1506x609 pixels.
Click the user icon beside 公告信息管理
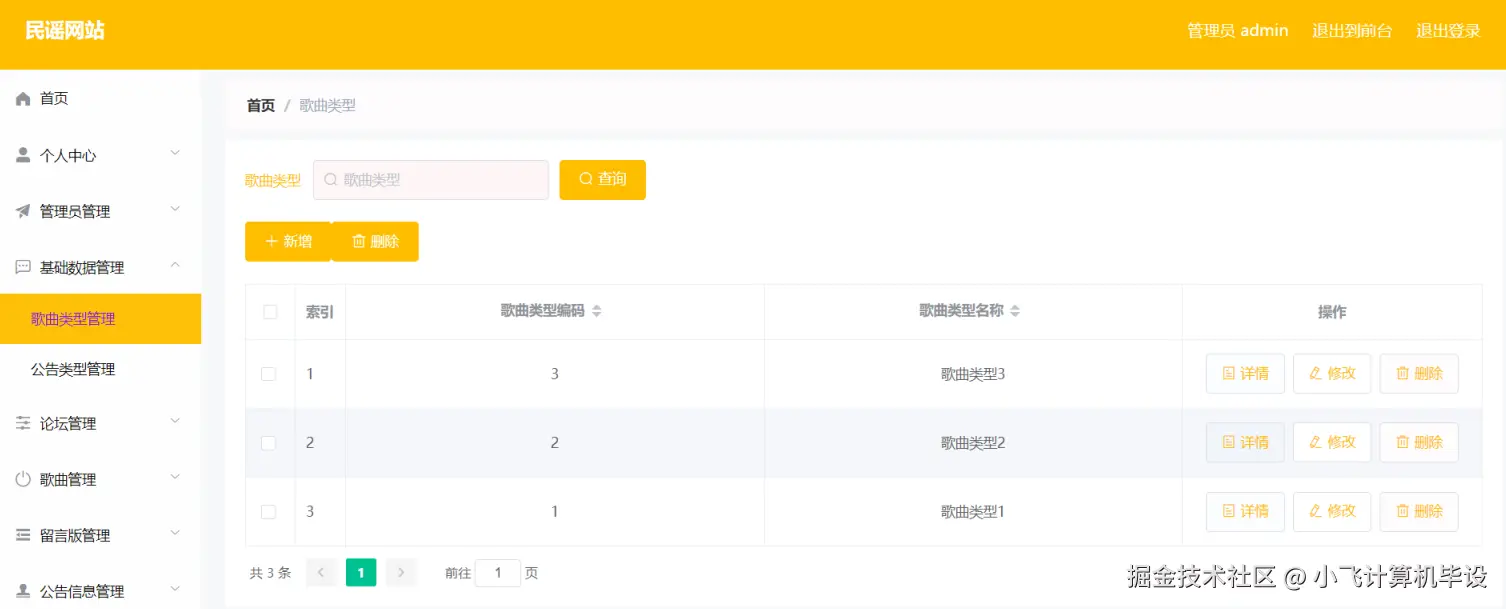click(x=23, y=591)
